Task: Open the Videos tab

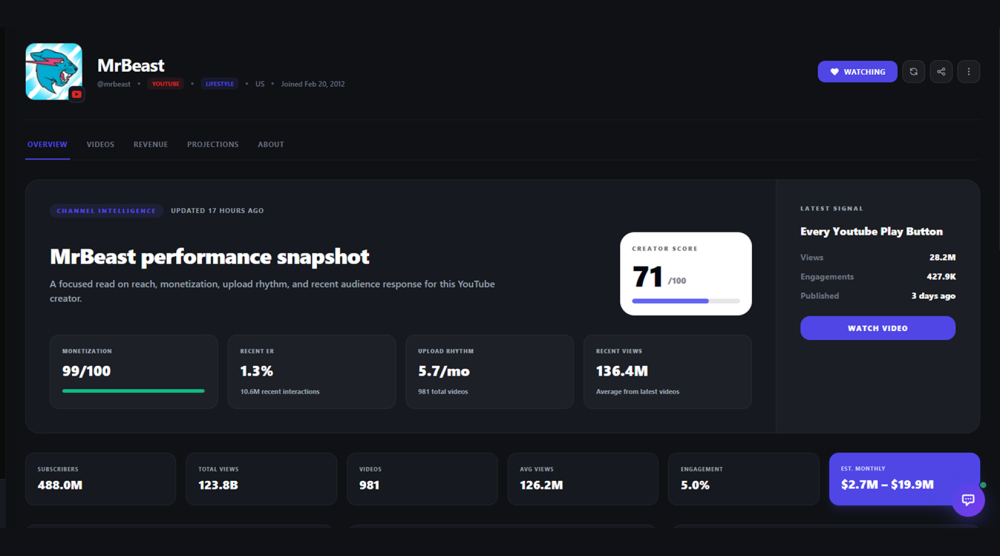Action: 100,145
